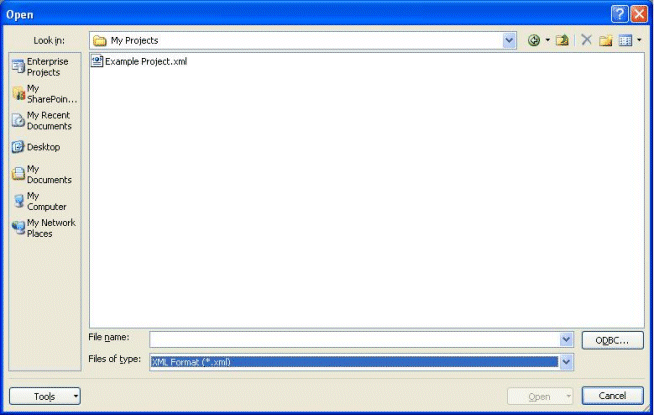Open the Files of type dropdown arrow
Viewport: 654px width, 415px height.
click(x=566, y=362)
